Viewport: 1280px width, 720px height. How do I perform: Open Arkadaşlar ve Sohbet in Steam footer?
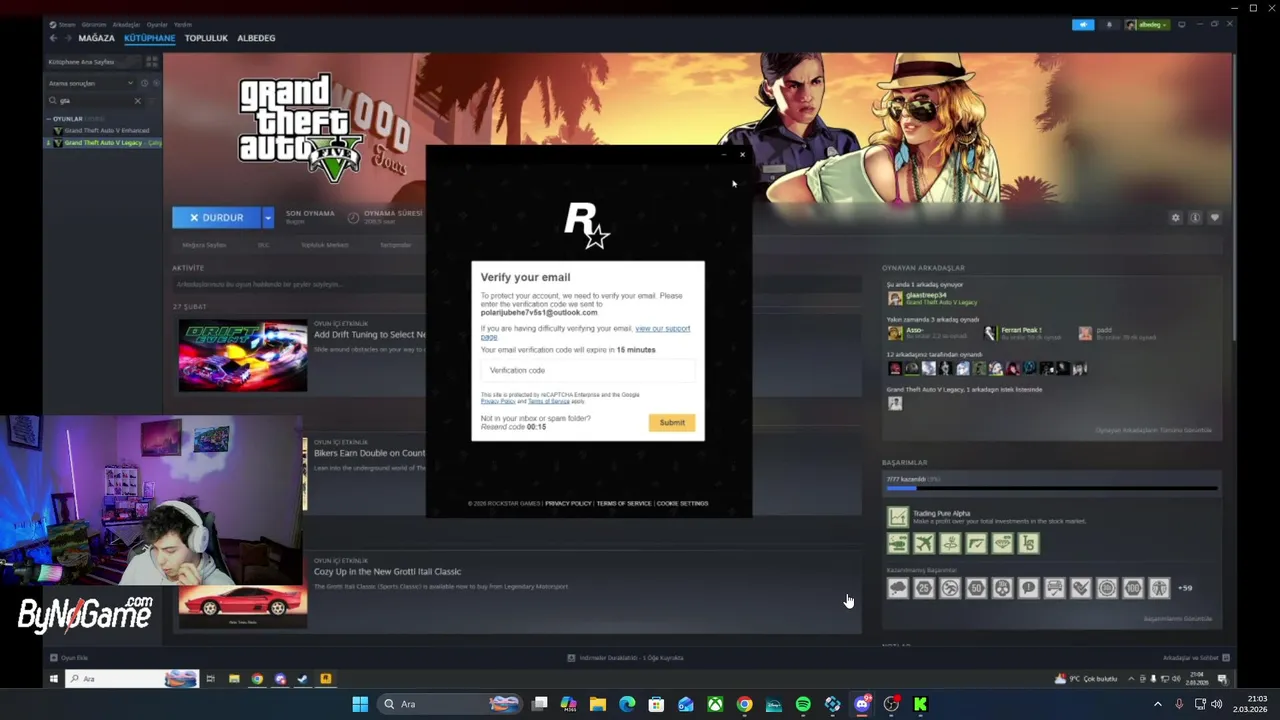(1196, 658)
